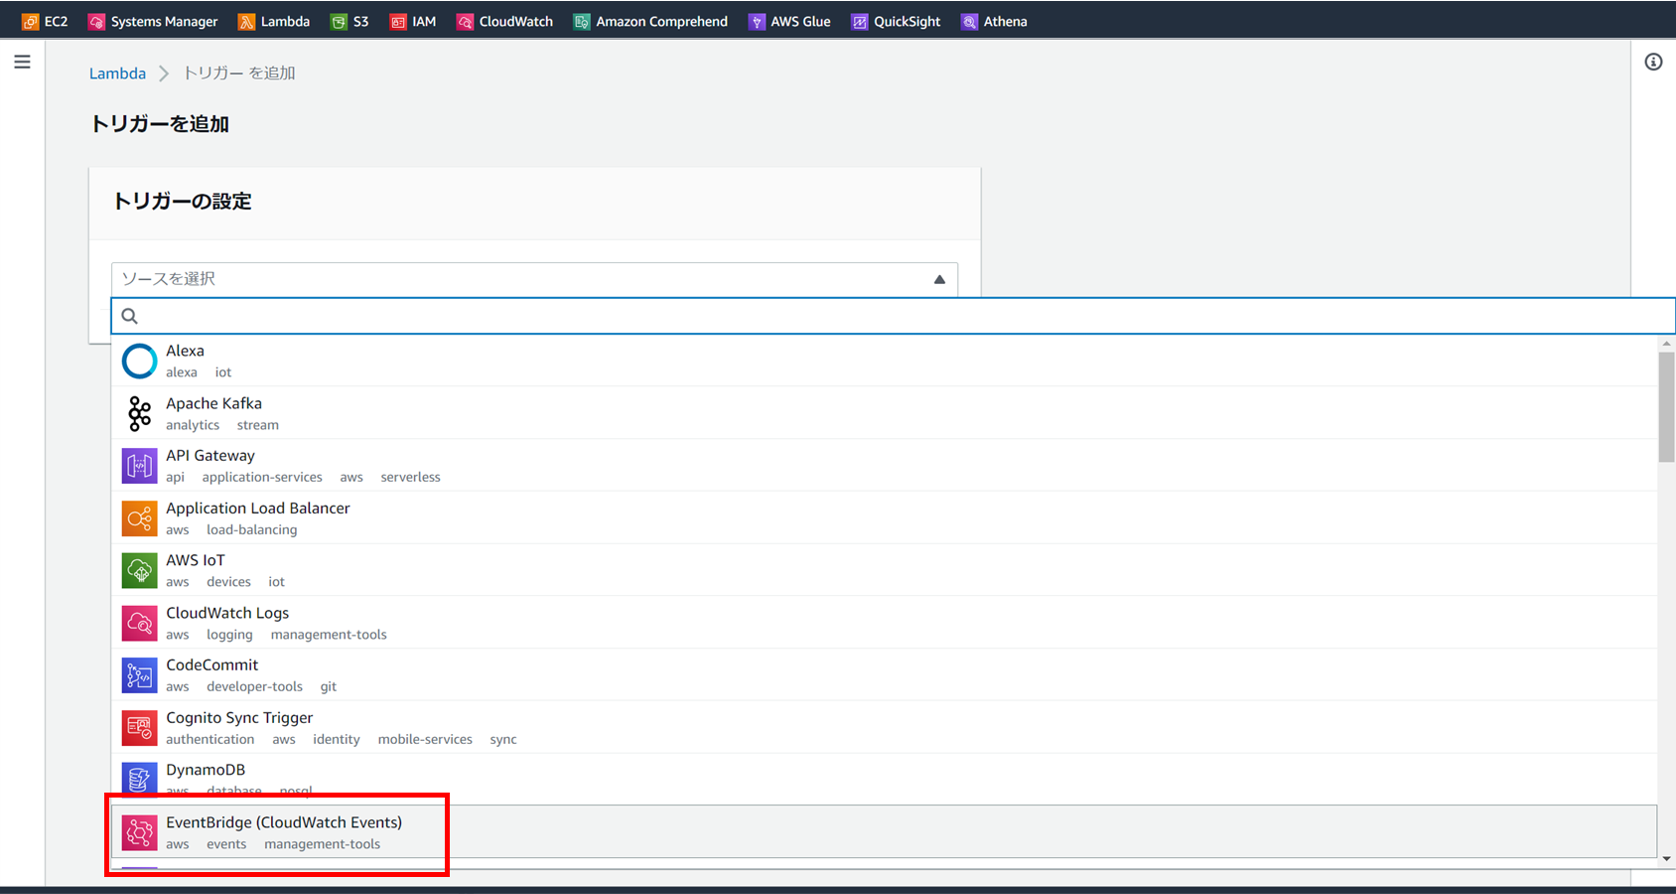Viewport: 1676px width, 894px height.
Task: Click 'git' tag under CodeCommit
Action: pos(328,687)
